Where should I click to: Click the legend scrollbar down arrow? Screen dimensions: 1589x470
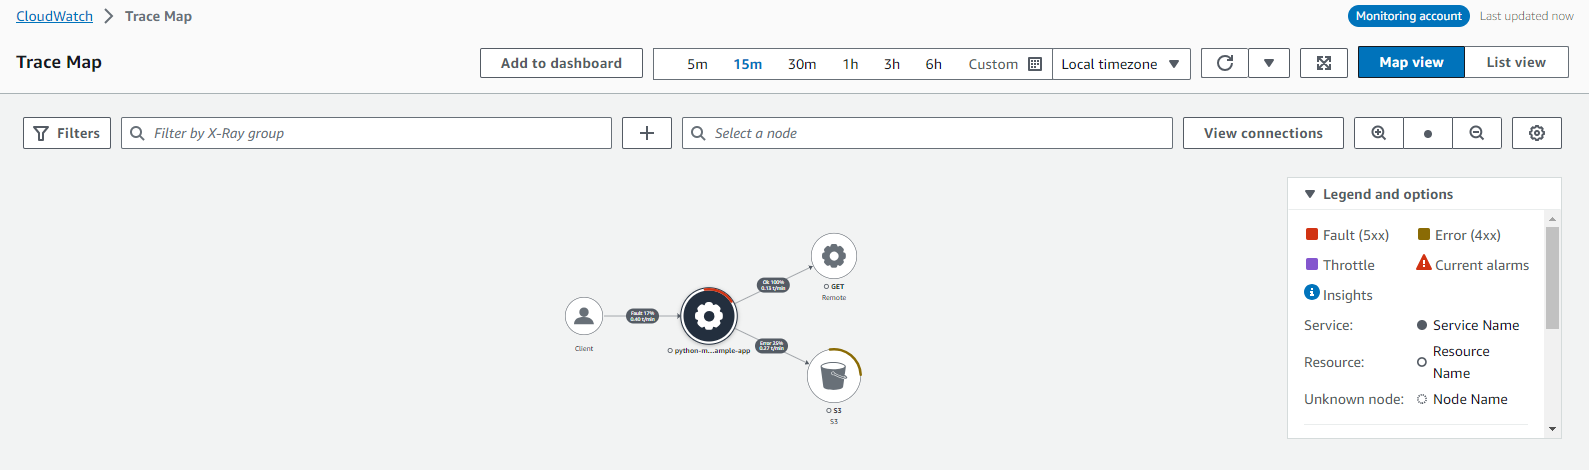pyautogui.click(x=1552, y=429)
